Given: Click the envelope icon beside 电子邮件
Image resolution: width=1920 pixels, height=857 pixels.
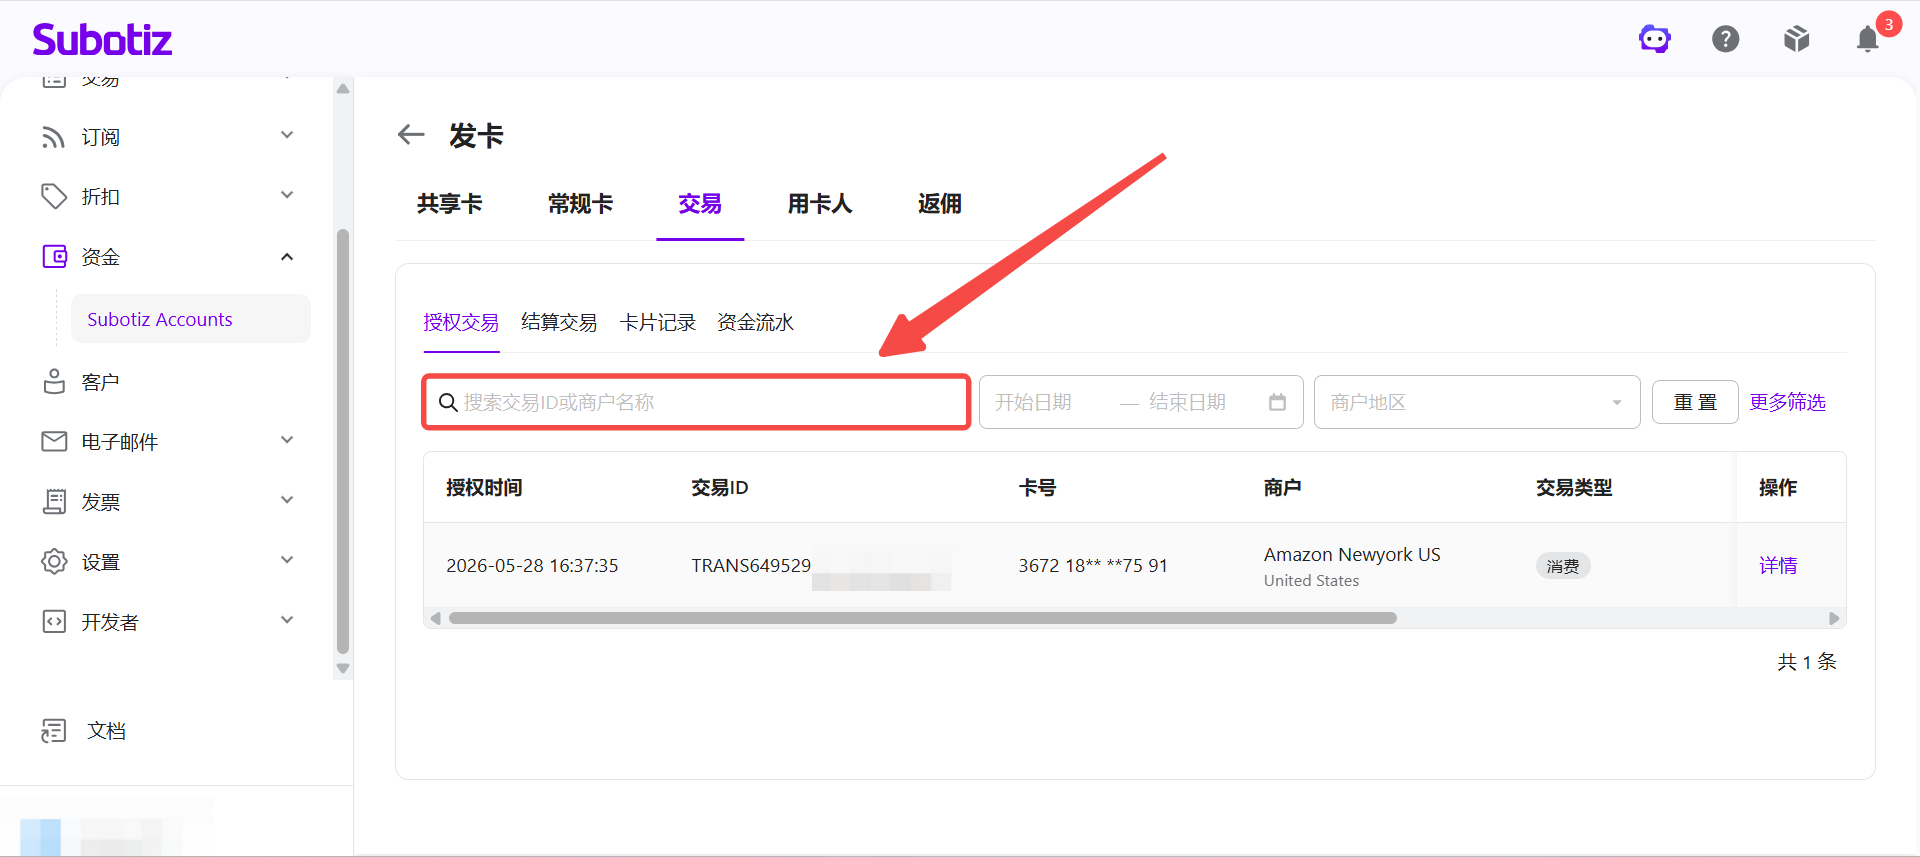Looking at the screenshot, I should click(x=54, y=442).
